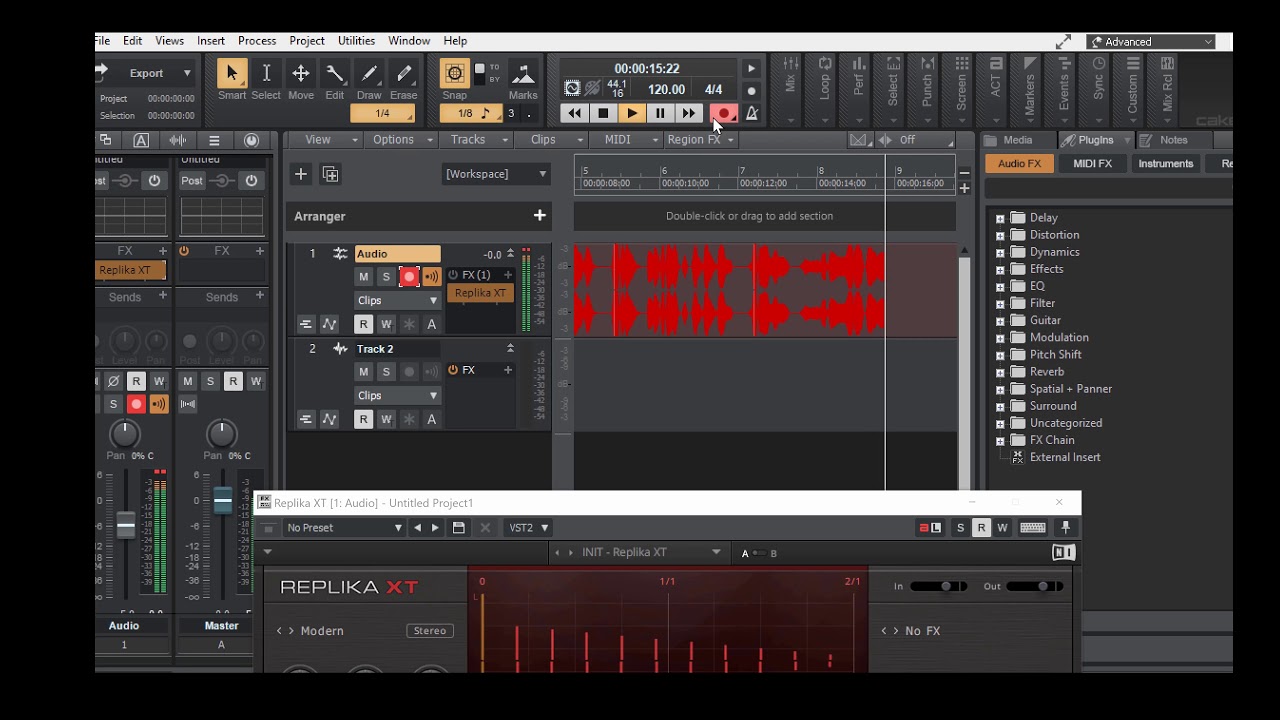The image size is (1280, 720).
Task: Open Clips dropdown on Track 2
Action: point(397,395)
